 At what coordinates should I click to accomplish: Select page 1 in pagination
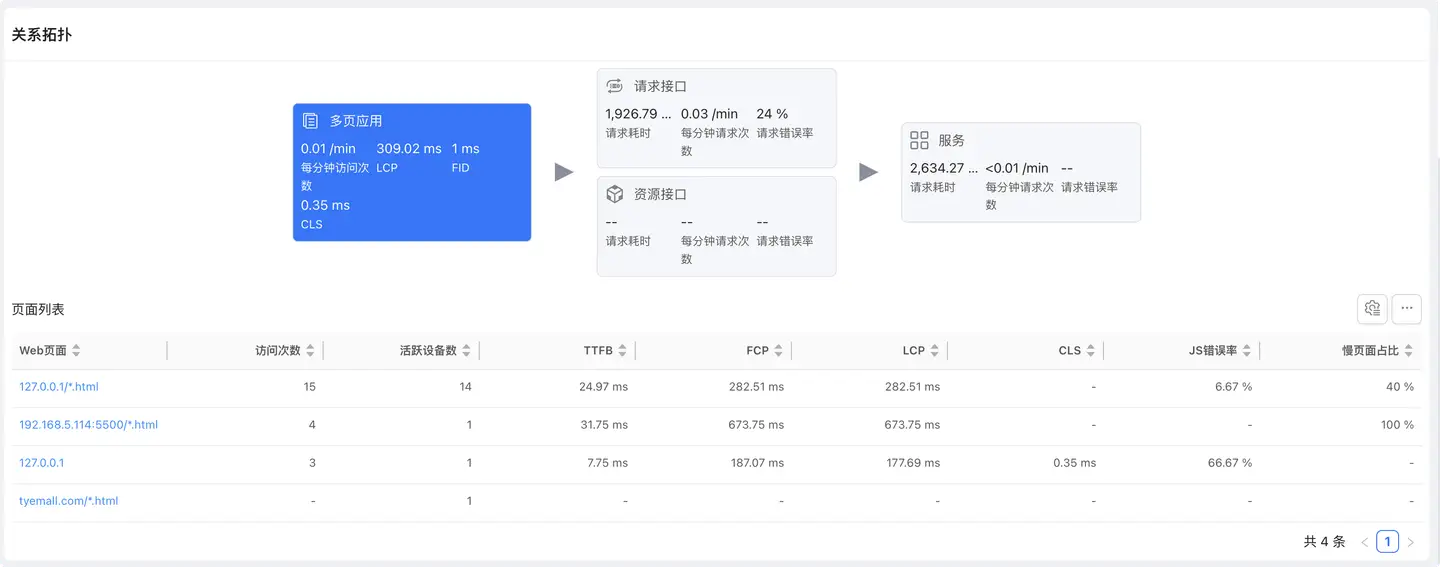(x=1387, y=542)
